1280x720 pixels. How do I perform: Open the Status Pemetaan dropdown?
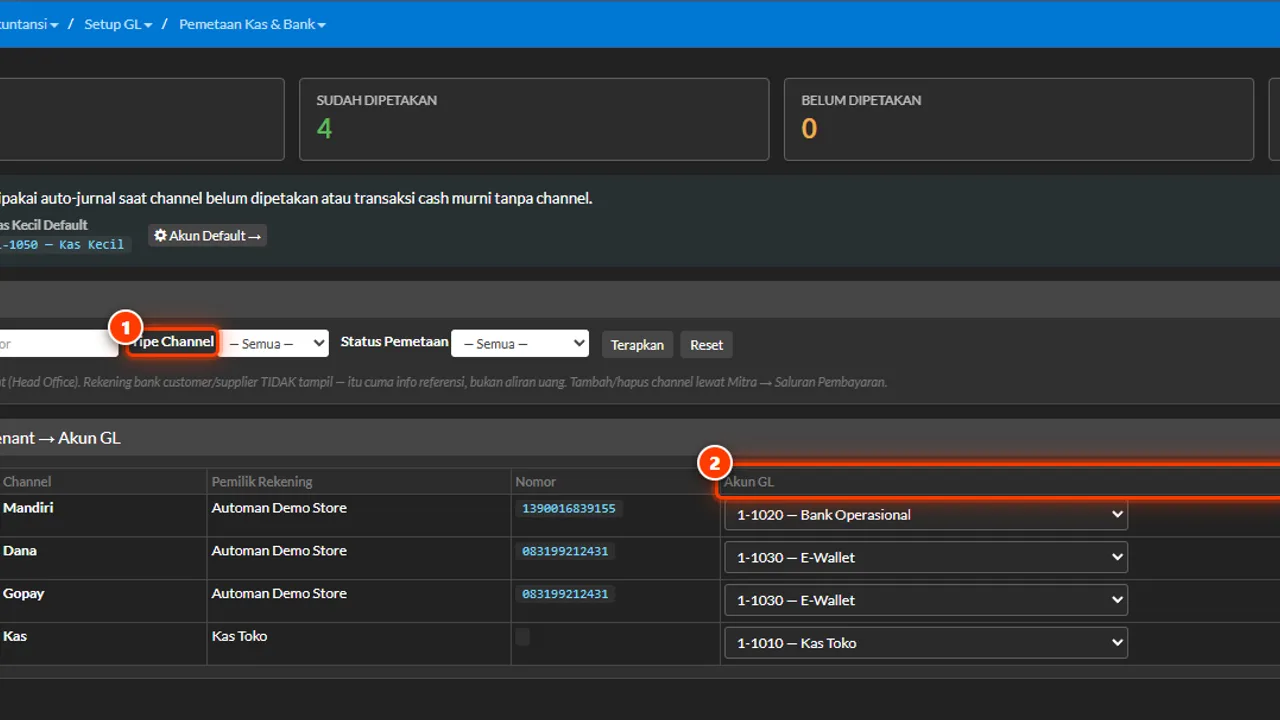point(520,344)
